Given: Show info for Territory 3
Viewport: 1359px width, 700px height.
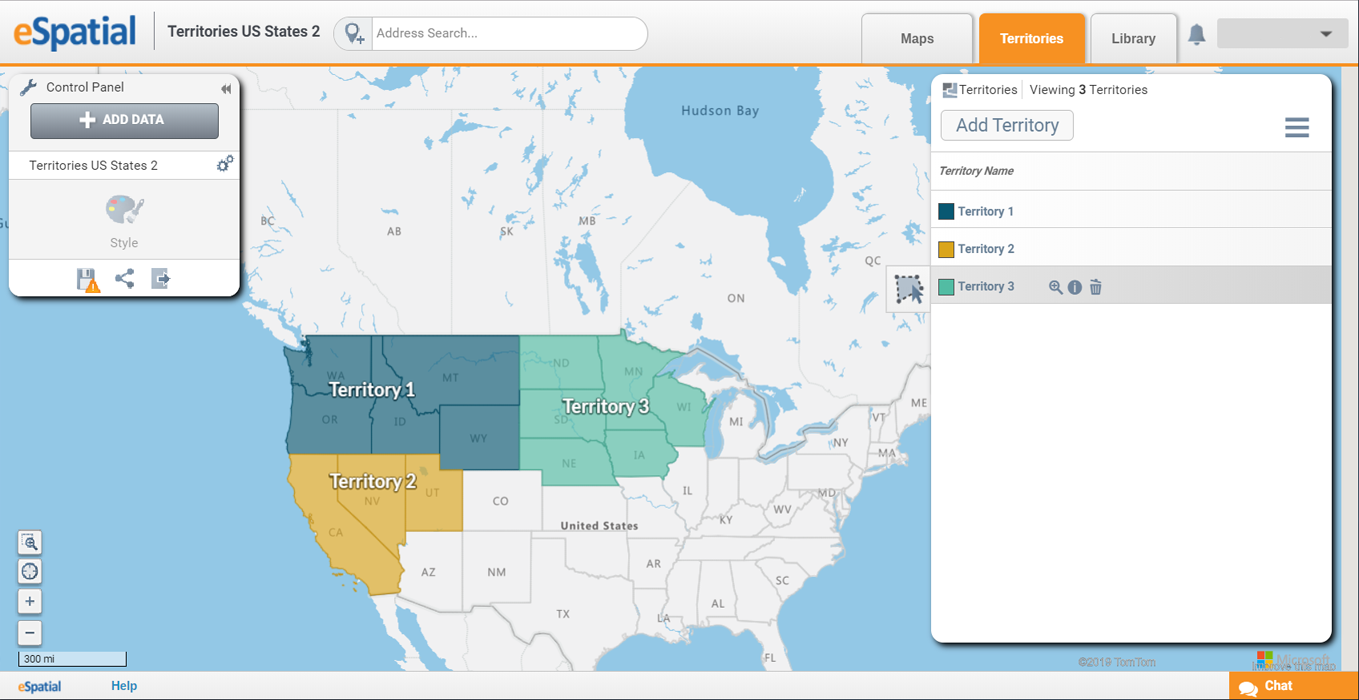Looking at the screenshot, I should pos(1075,287).
